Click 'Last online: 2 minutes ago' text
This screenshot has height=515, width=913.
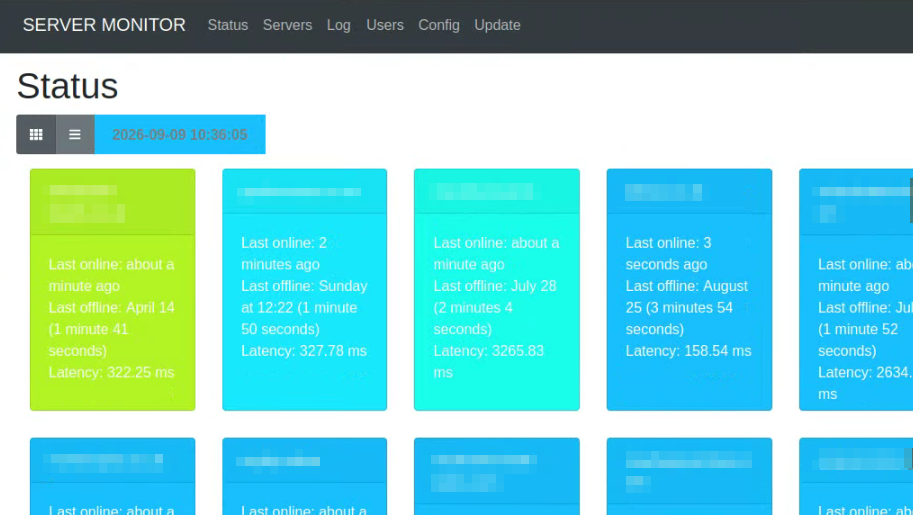[x=284, y=253]
